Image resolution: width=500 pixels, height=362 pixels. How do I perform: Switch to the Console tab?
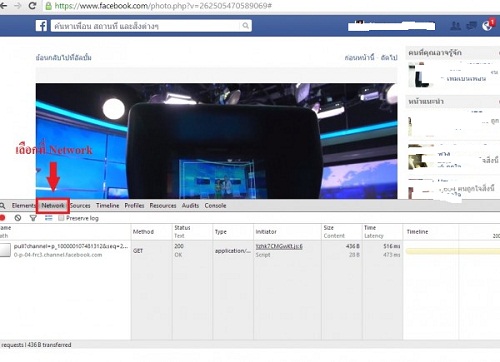[x=215, y=205]
